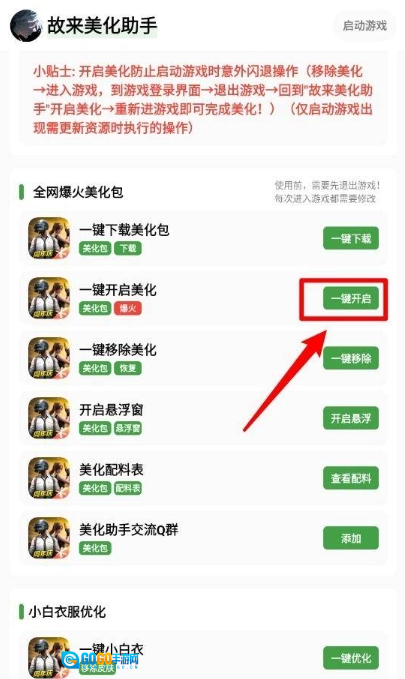The image size is (405, 679).
Task: Tap the green 下载 tag
Action: tap(128, 248)
